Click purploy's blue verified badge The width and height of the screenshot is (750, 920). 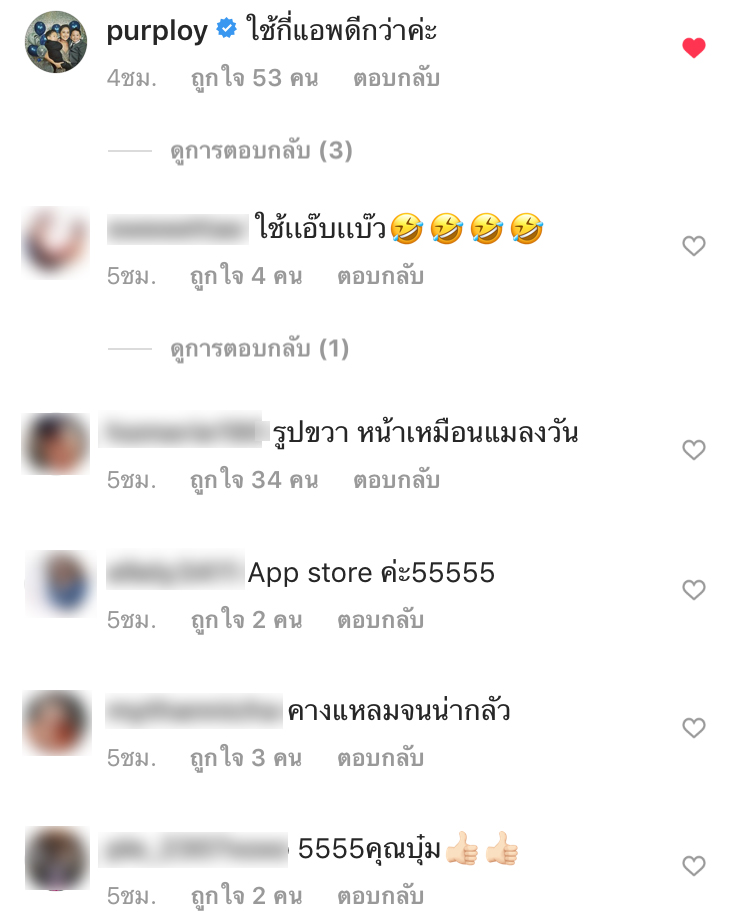(x=227, y=28)
